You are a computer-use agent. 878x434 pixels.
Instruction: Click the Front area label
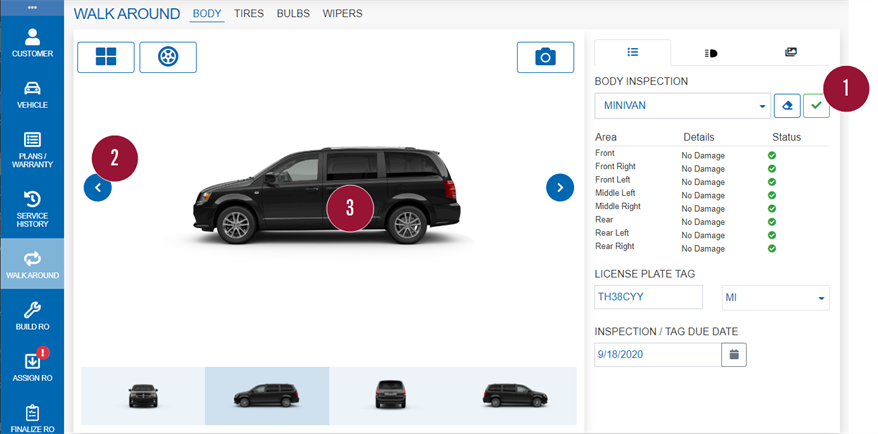pos(605,153)
